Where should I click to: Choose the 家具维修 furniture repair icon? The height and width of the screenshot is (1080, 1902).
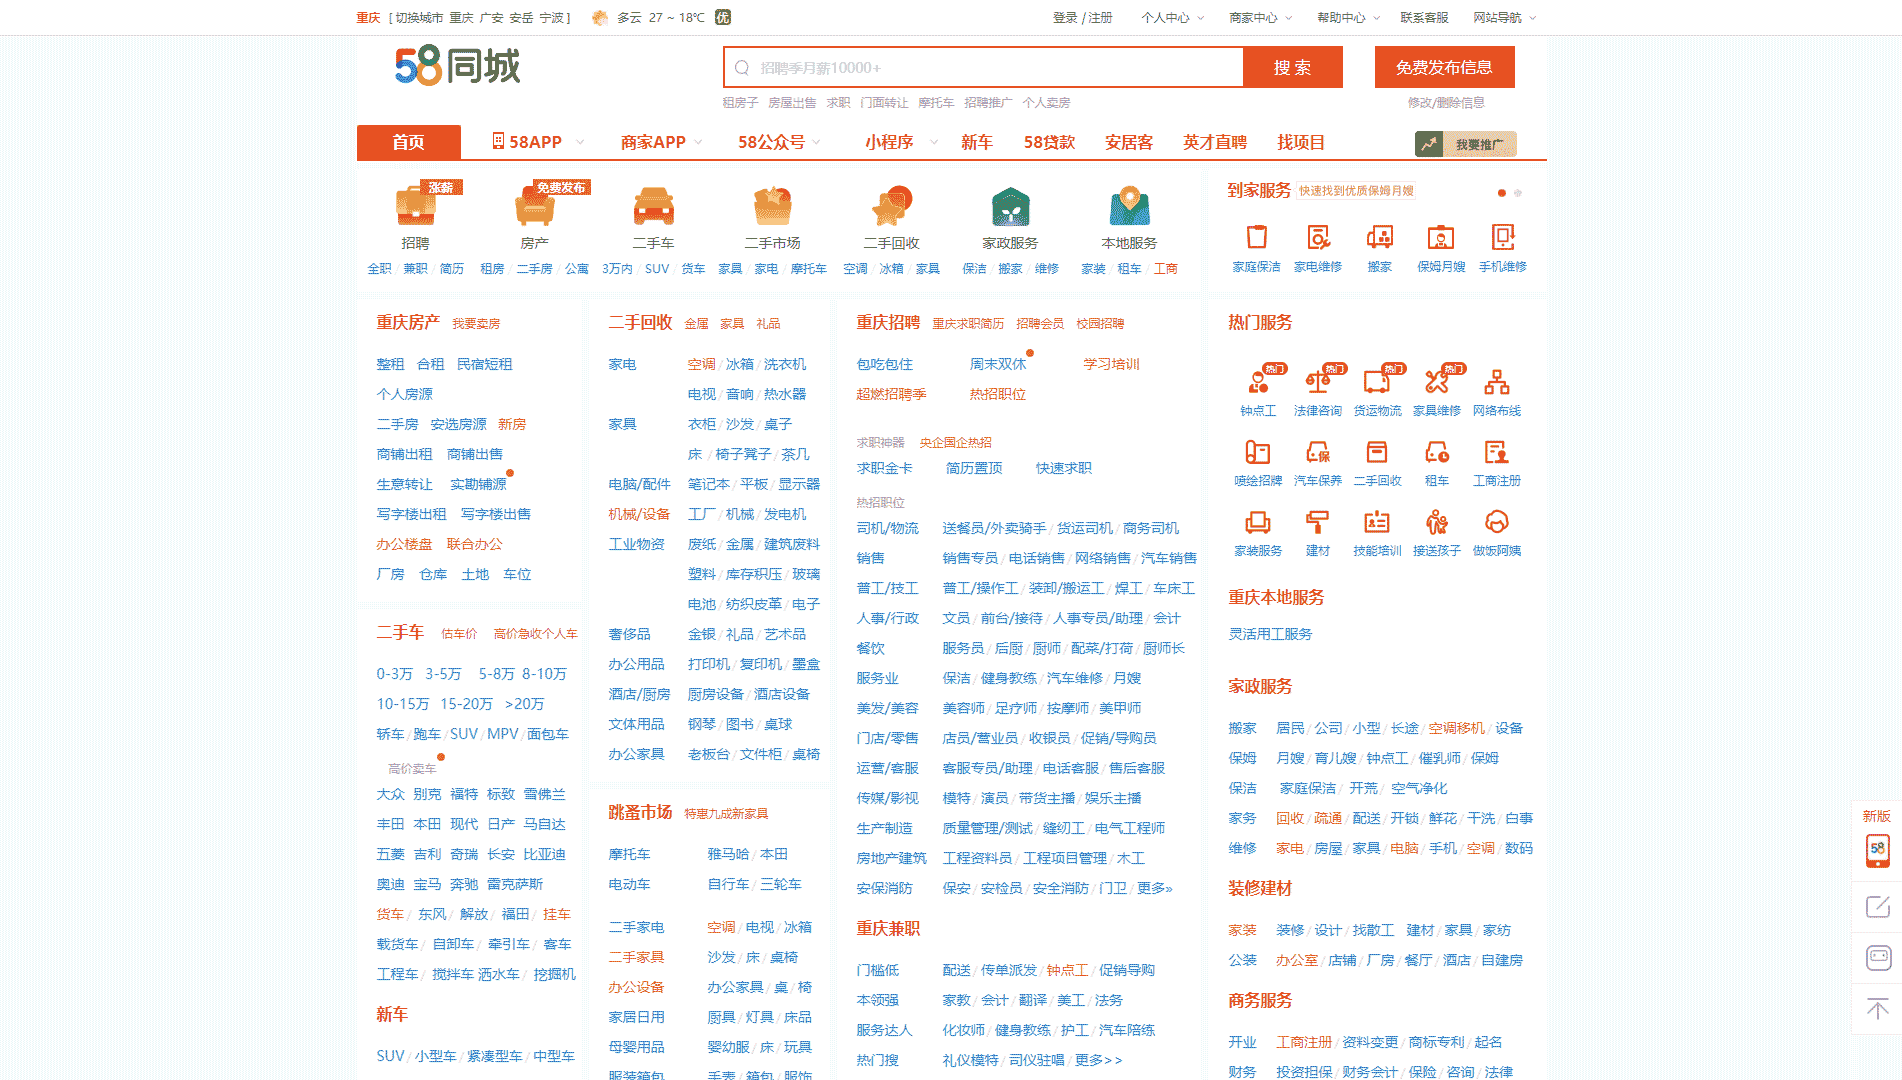point(1437,380)
